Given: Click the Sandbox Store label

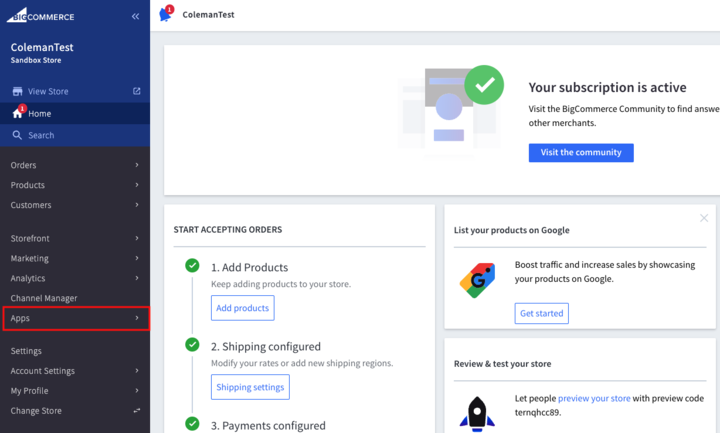Looking at the screenshot, I should tap(36, 60).
